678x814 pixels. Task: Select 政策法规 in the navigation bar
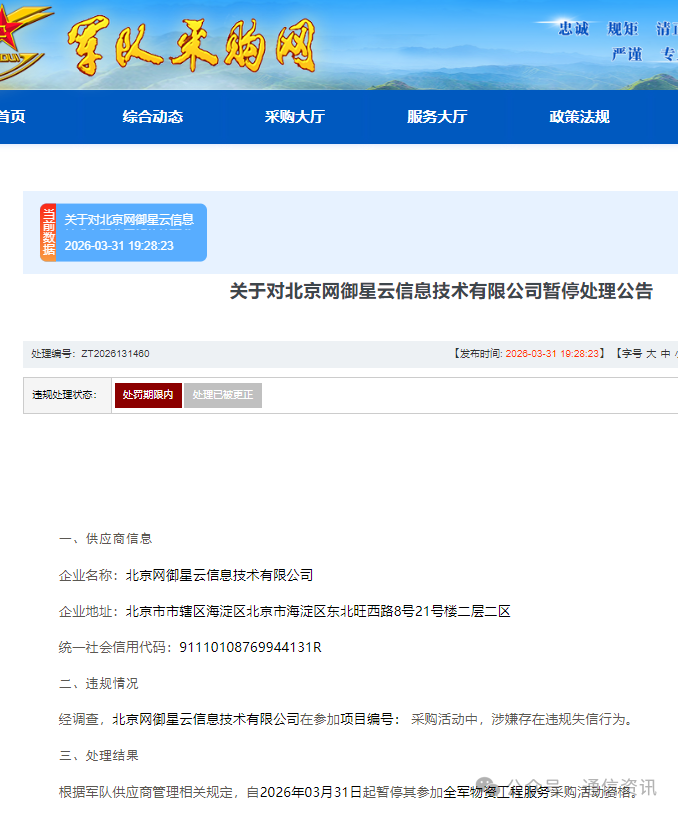click(579, 117)
